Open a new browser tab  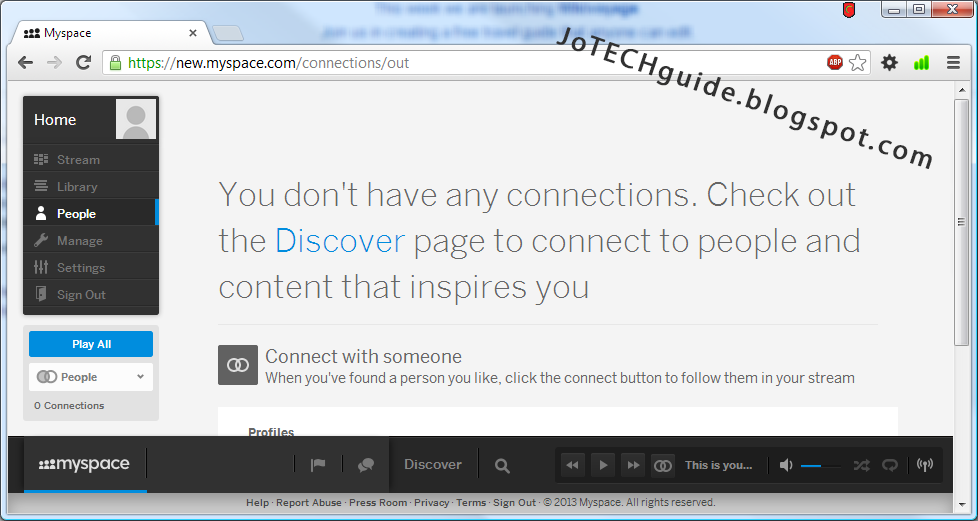pyautogui.click(x=228, y=34)
